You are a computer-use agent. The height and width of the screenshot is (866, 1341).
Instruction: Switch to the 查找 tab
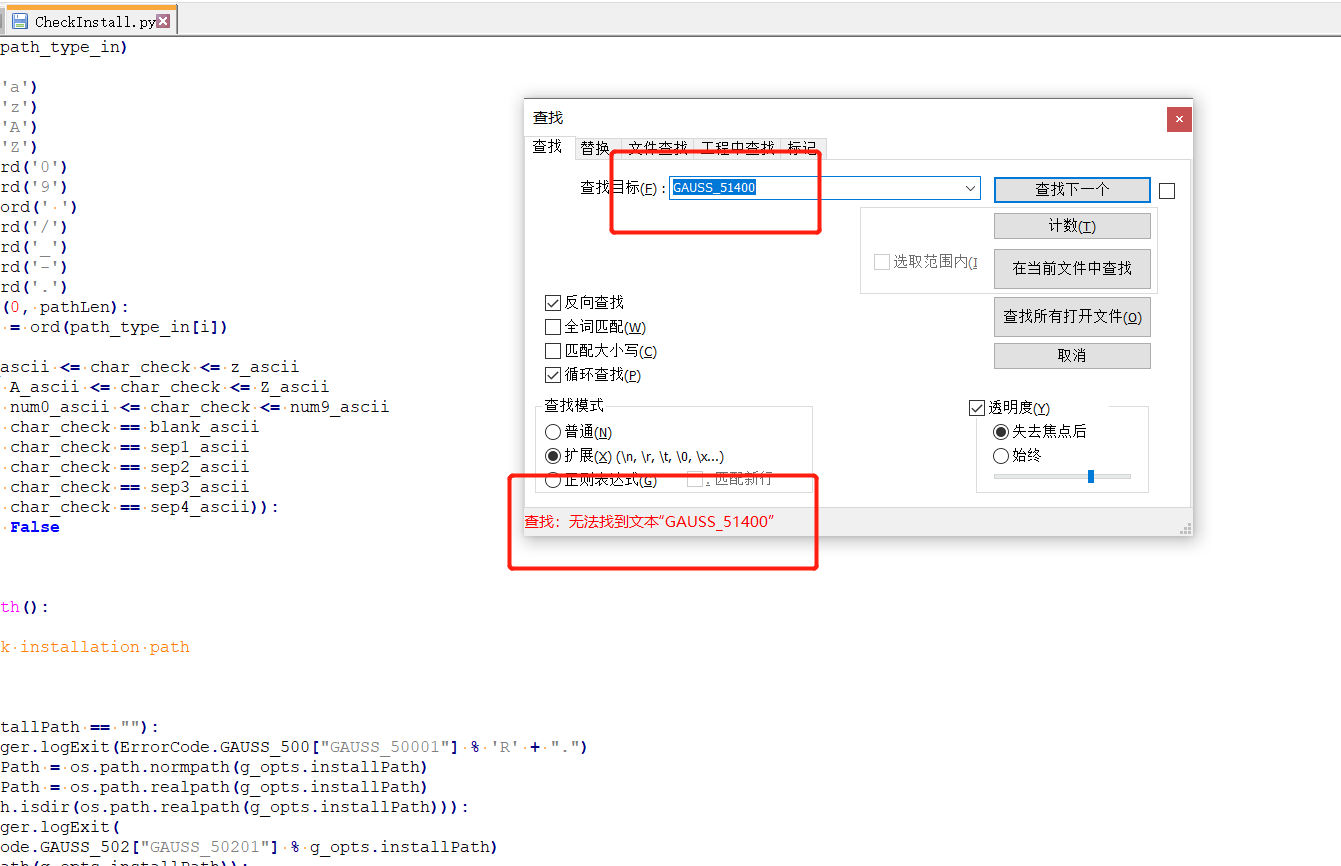tap(547, 147)
